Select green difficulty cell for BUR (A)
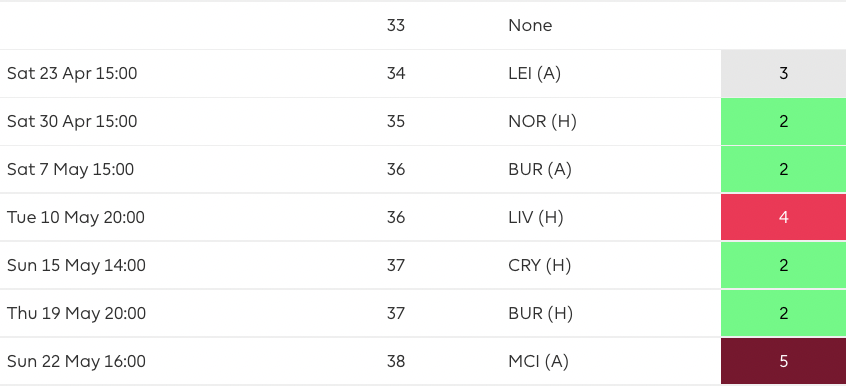 783,170
